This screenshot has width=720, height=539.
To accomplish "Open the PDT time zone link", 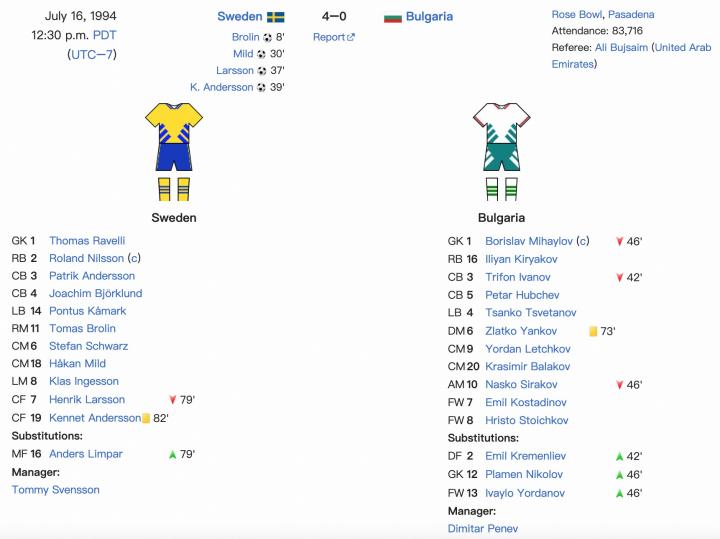I will pyautogui.click(x=105, y=35).
